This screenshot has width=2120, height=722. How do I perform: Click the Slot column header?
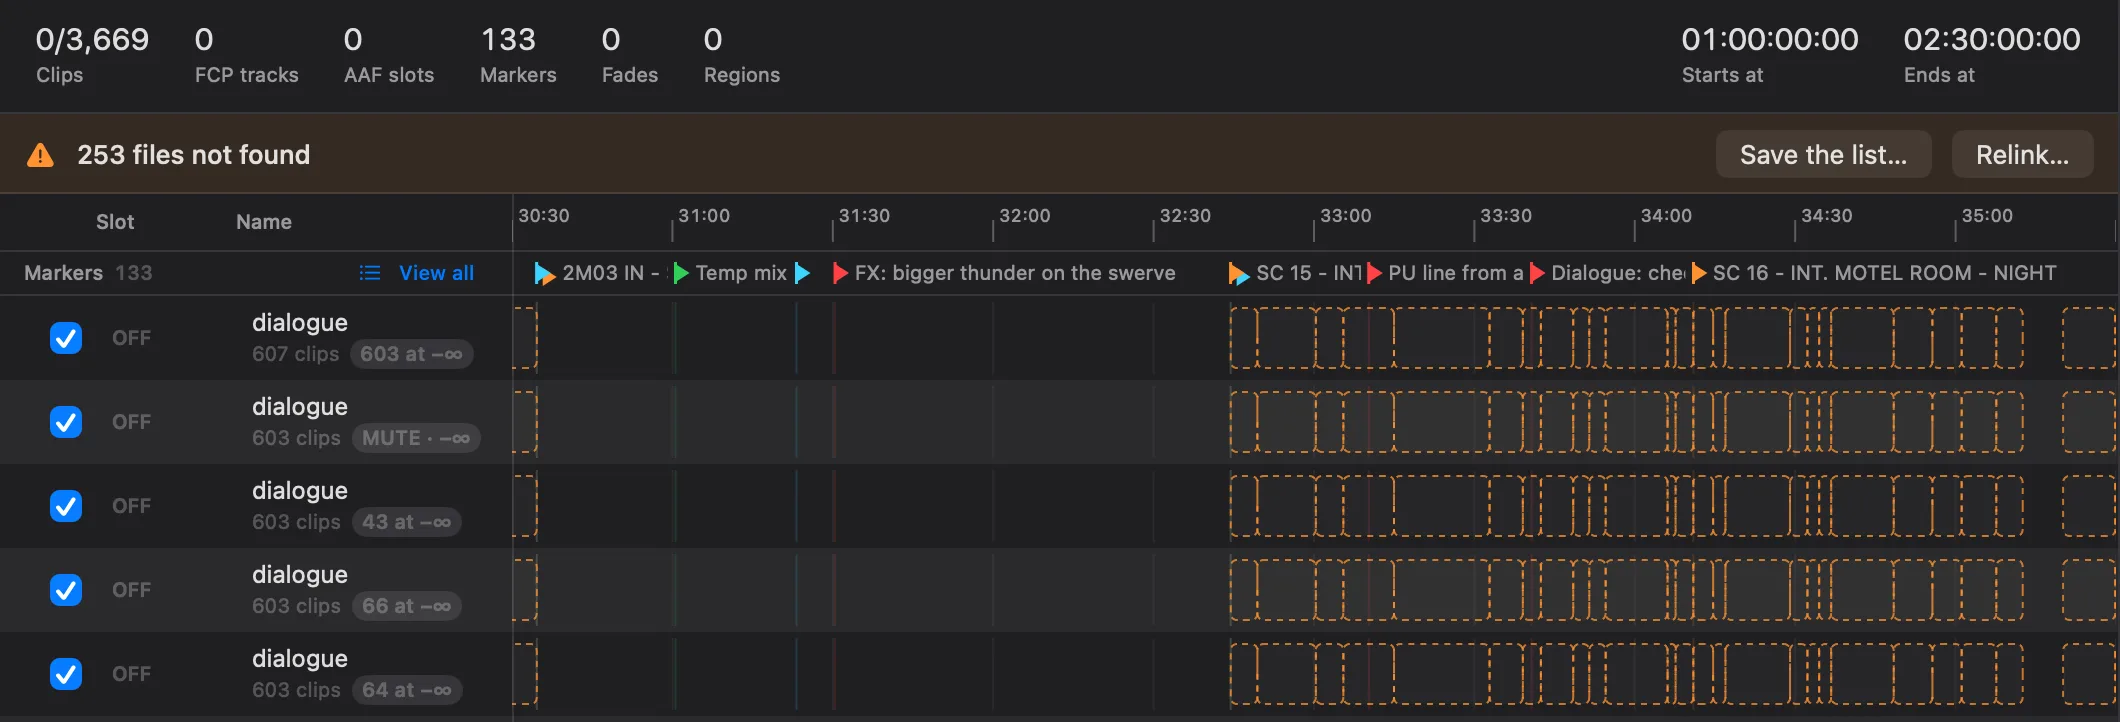(x=115, y=222)
